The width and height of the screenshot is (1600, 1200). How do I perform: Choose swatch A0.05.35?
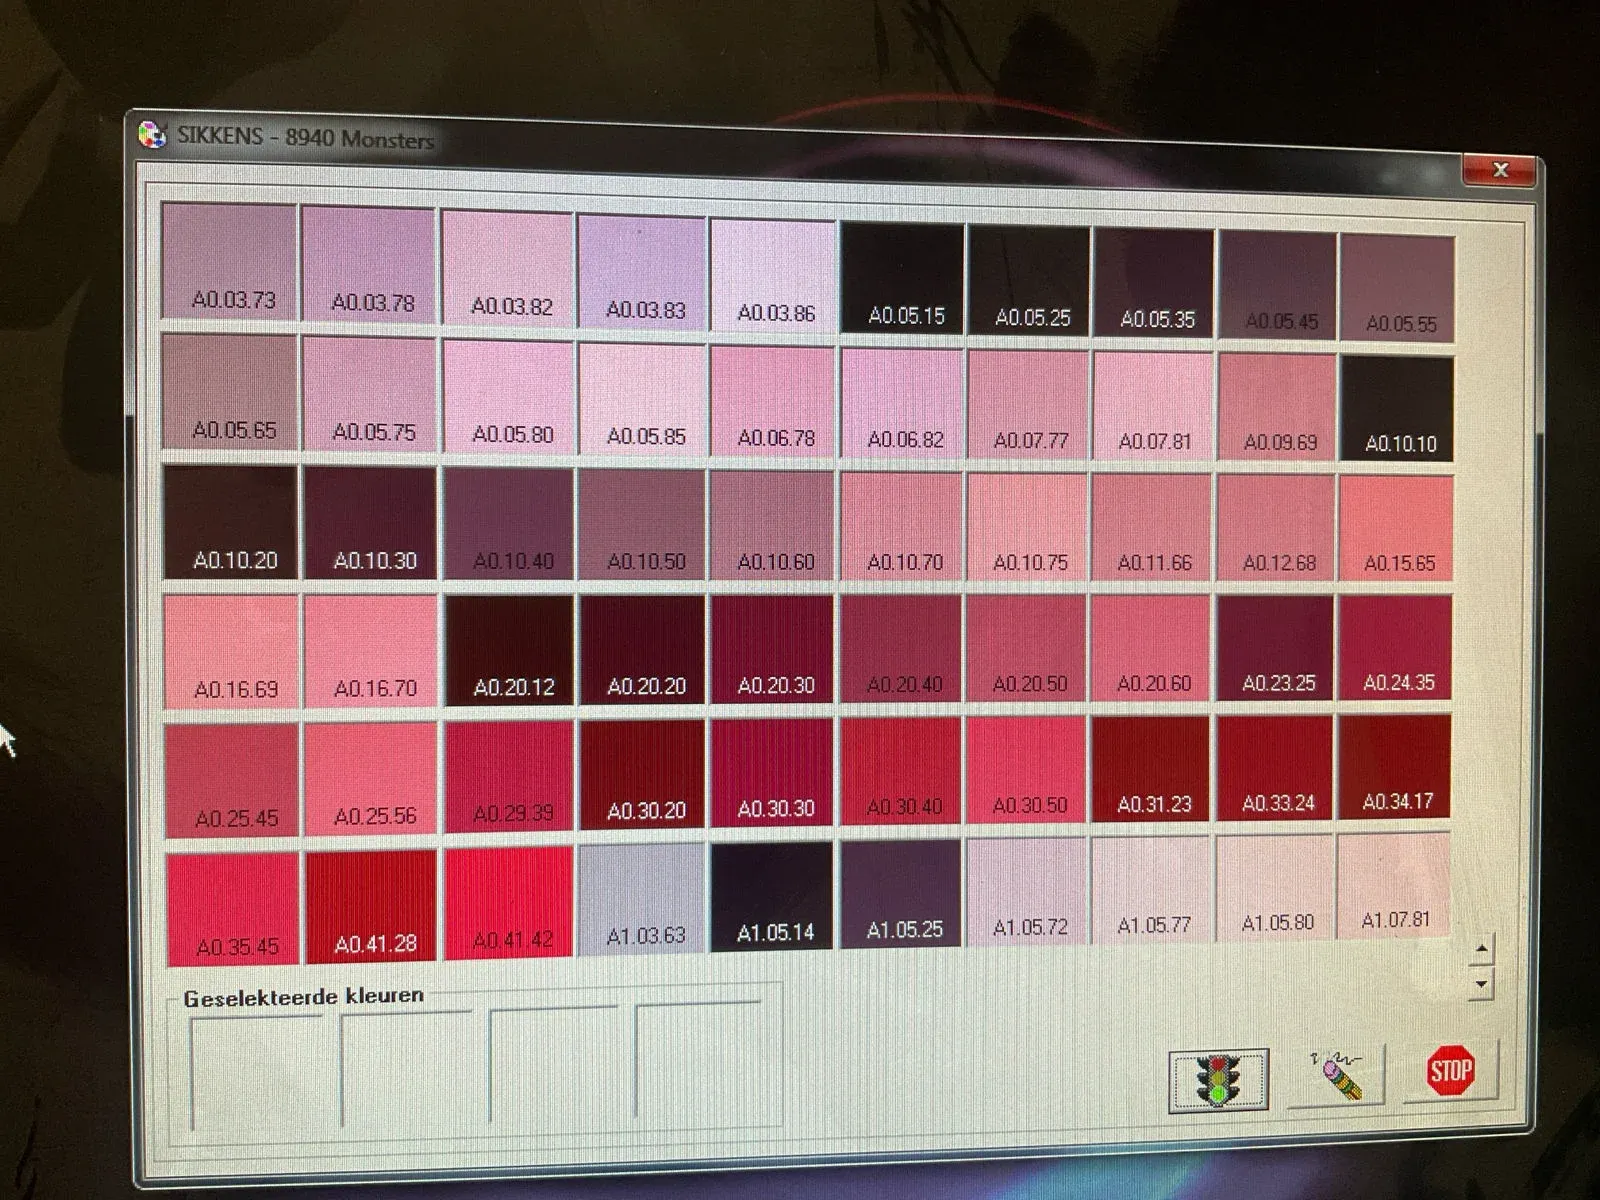[x=1154, y=283]
